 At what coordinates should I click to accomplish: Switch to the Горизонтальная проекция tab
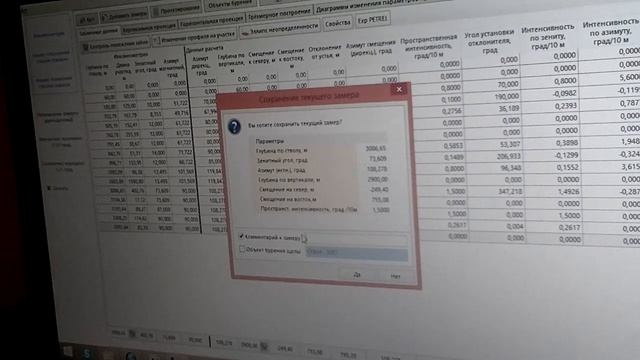point(211,21)
